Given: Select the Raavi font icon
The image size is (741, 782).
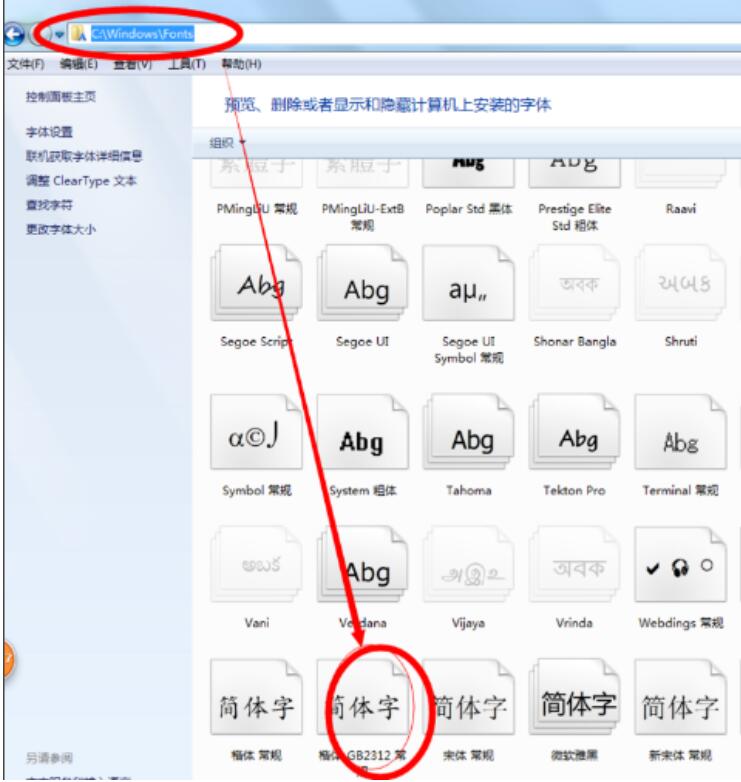Looking at the screenshot, I should coord(680,174).
